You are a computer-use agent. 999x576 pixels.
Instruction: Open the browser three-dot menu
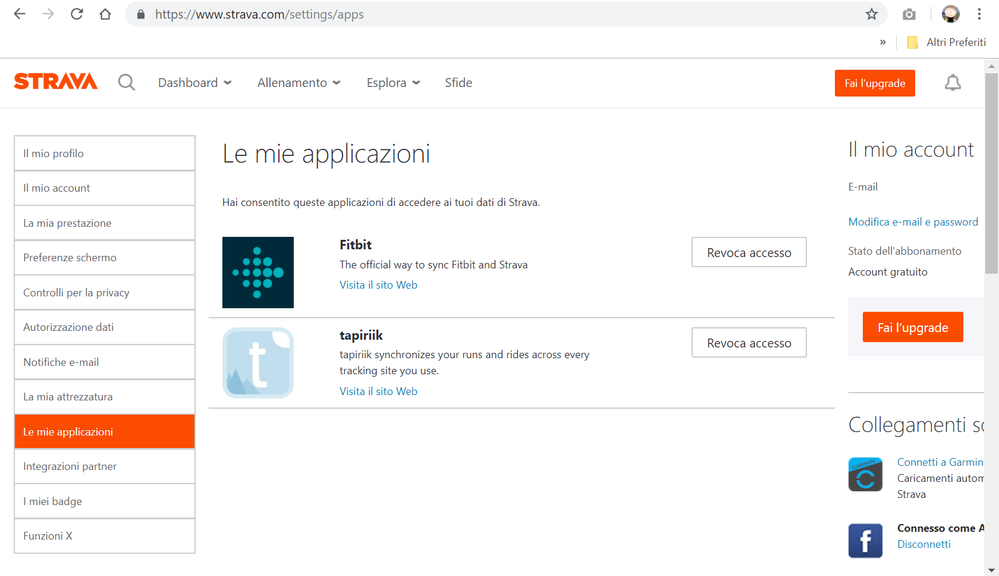coord(979,14)
